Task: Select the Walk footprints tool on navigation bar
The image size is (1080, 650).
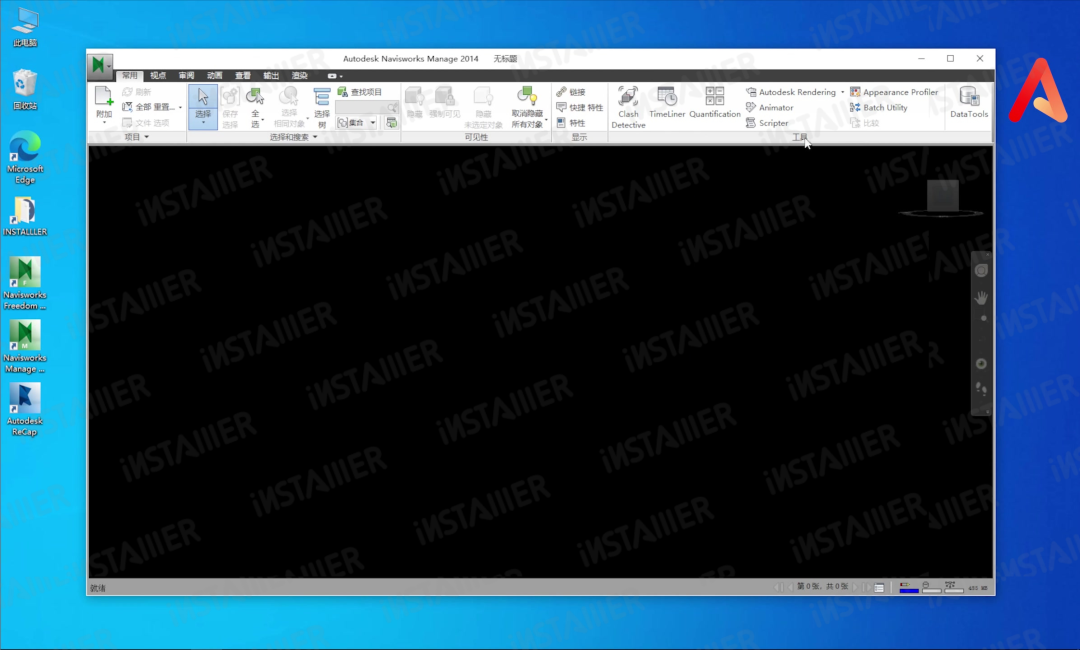Action: [981, 389]
